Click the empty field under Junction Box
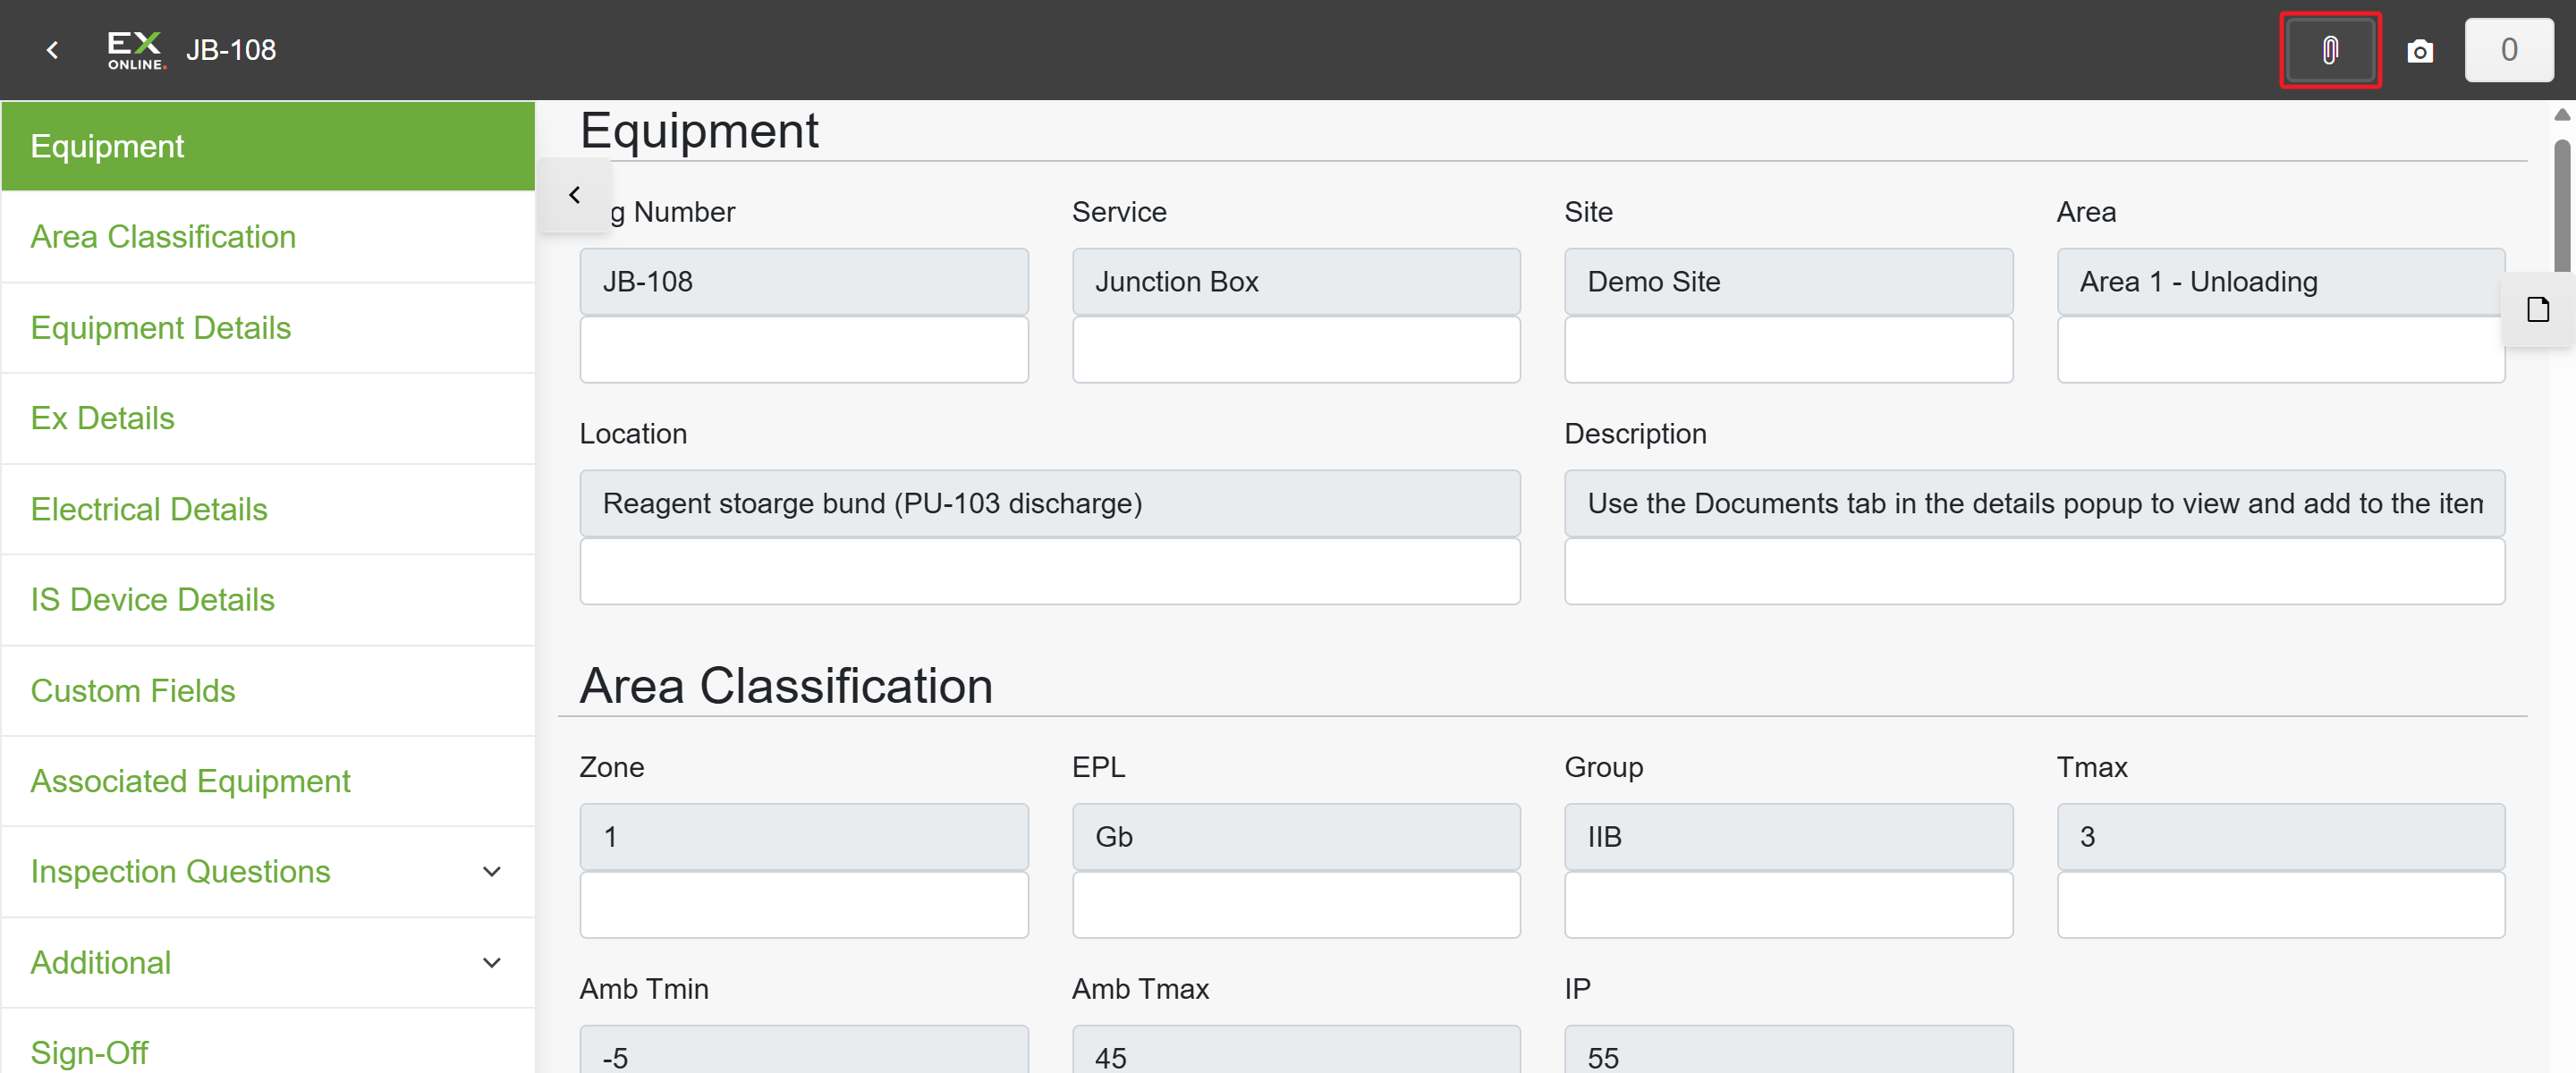Image resolution: width=2576 pixels, height=1073 pixels. pos(1296,350)
